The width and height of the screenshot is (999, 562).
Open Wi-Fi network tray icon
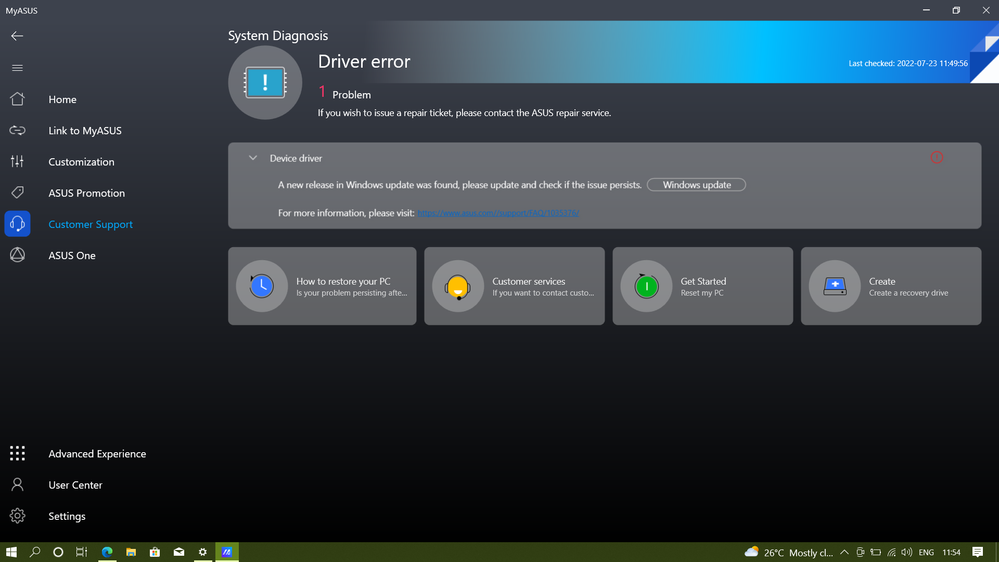coord(891,552)
